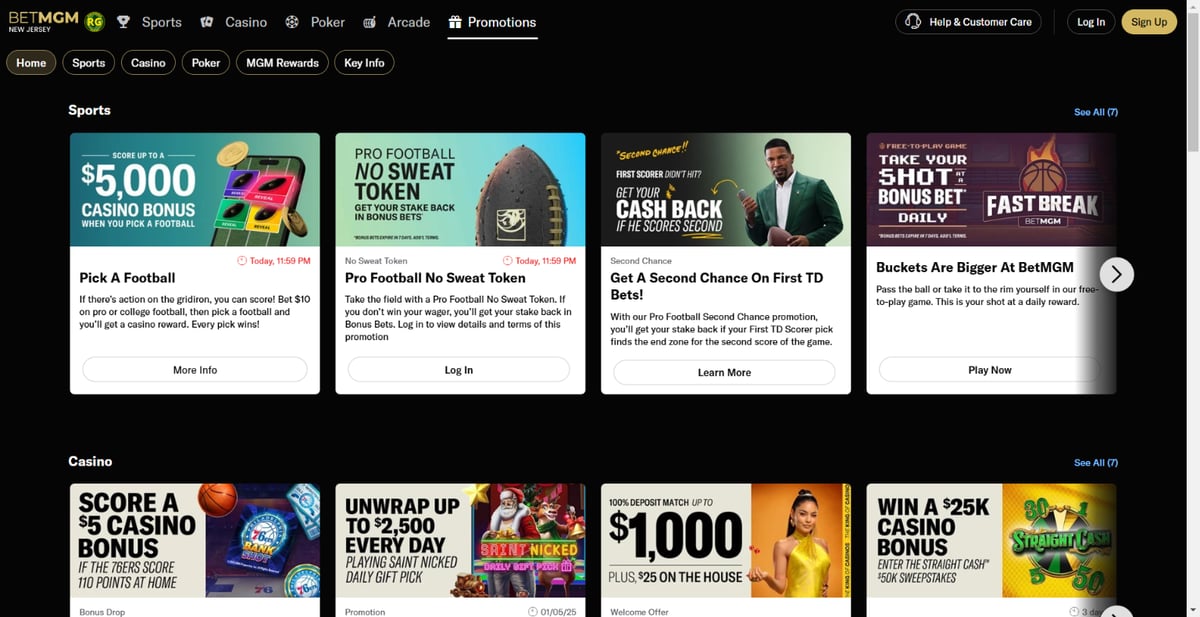Click the BetMGM New Jersey logo
This screenshot has height=617, width=1200.
point(42,21)
